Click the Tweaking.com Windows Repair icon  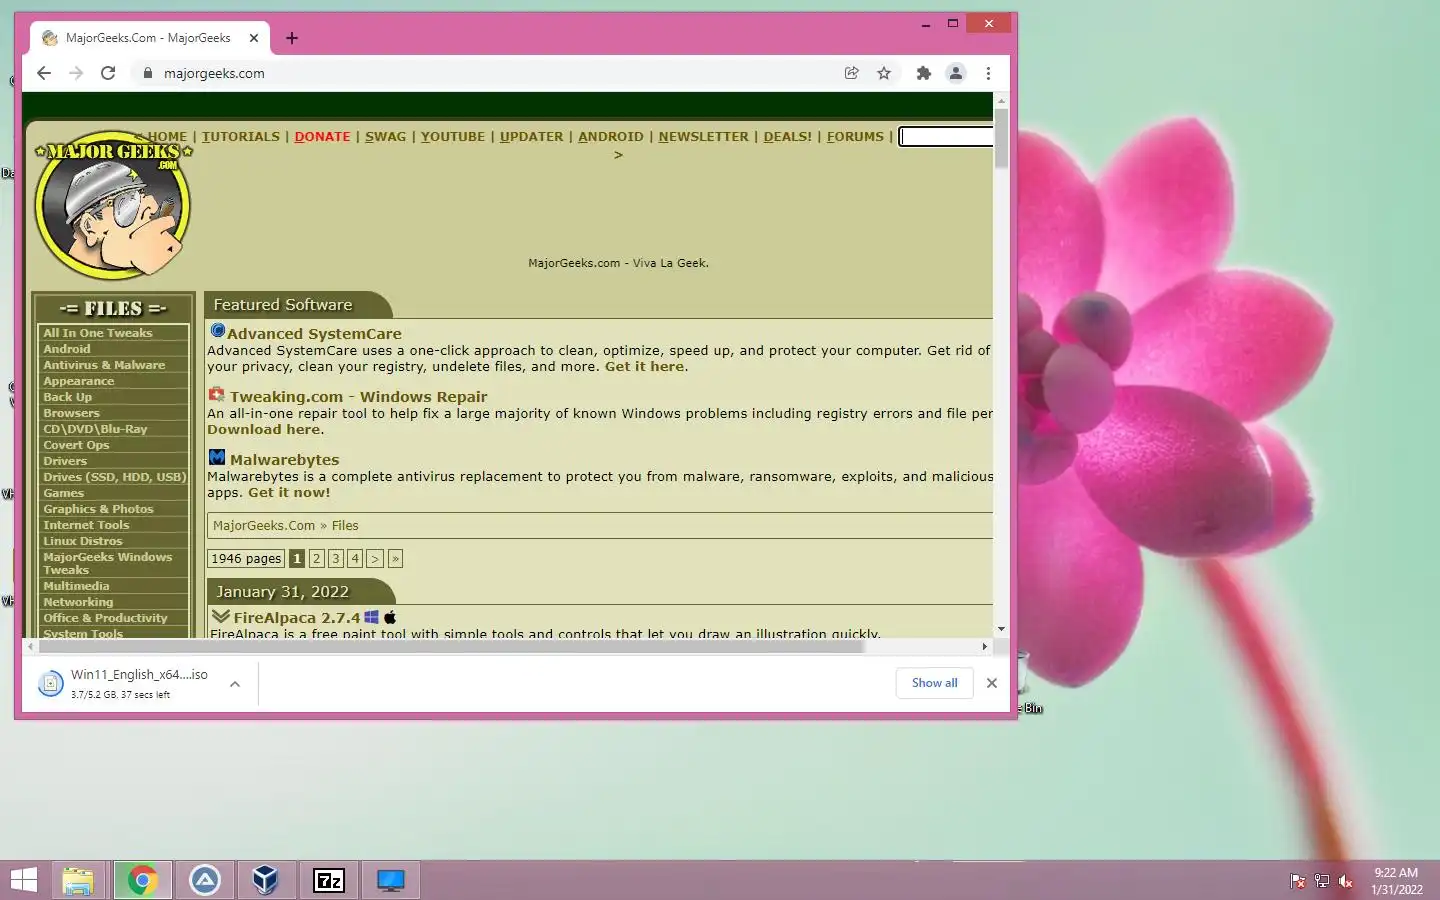(x=216, y=394)
